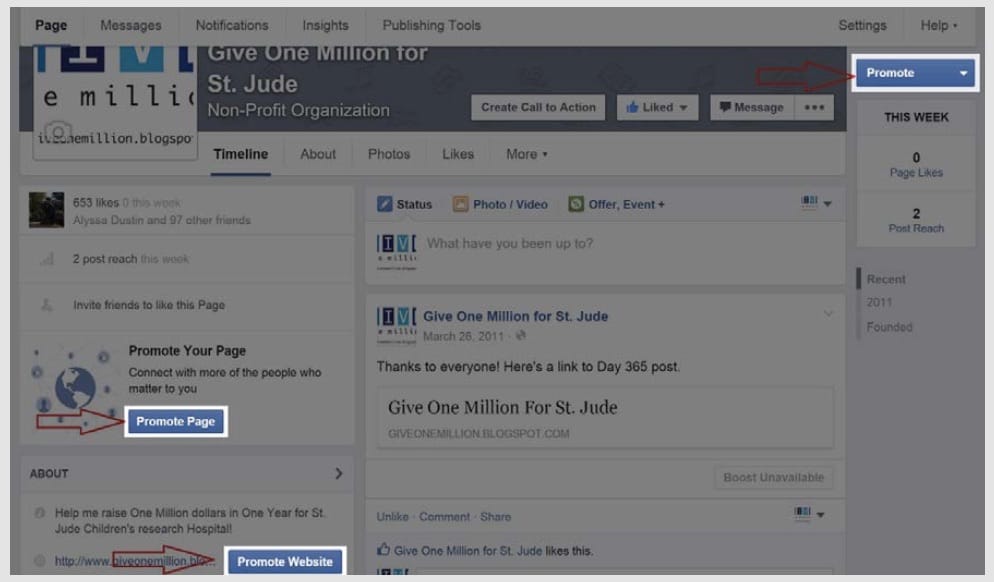Select Photo / Video composer option
The height and width of the screenshot is (582, 994).
click(x=500, y=204)
